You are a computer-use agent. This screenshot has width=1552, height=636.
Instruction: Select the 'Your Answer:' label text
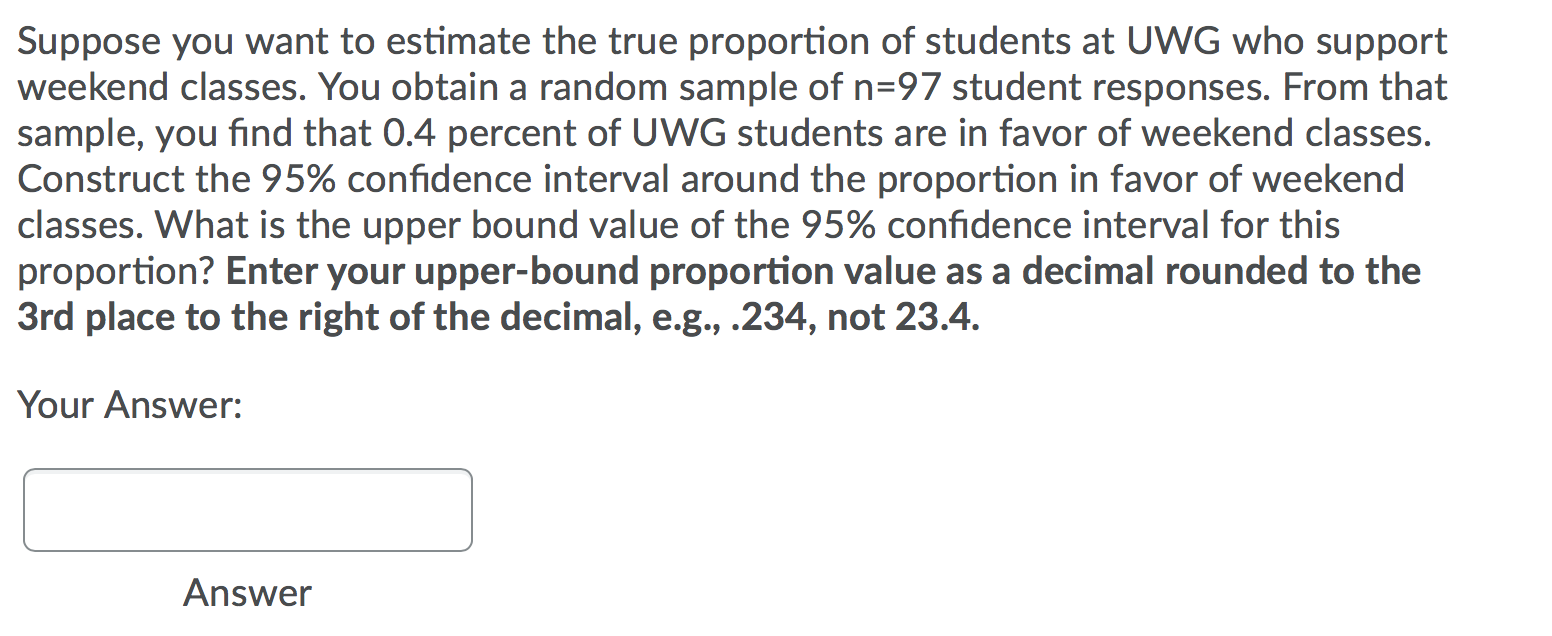coord(130,406)
